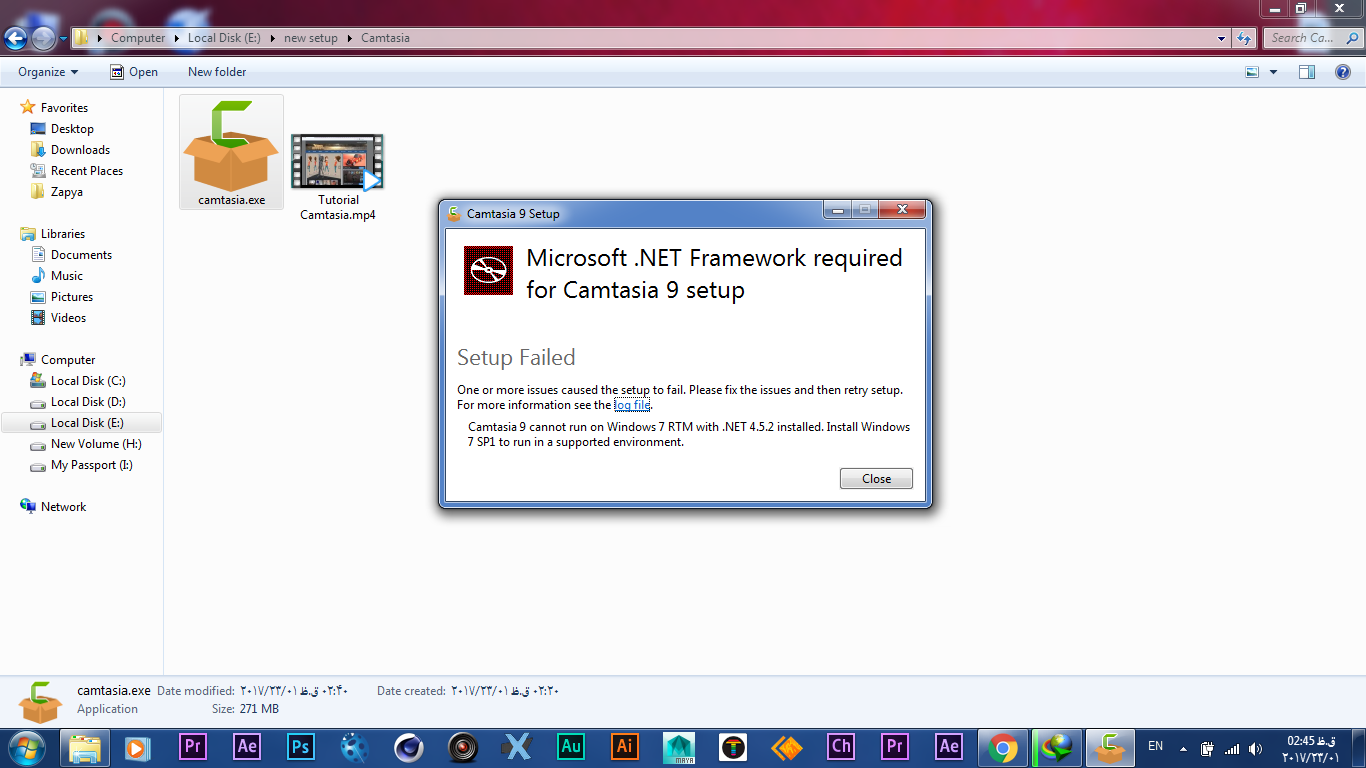1366x768 pixels.
Task: Launch Premiere Pro icon beside Photoshop's After Effects
Action: click(192, 747)
